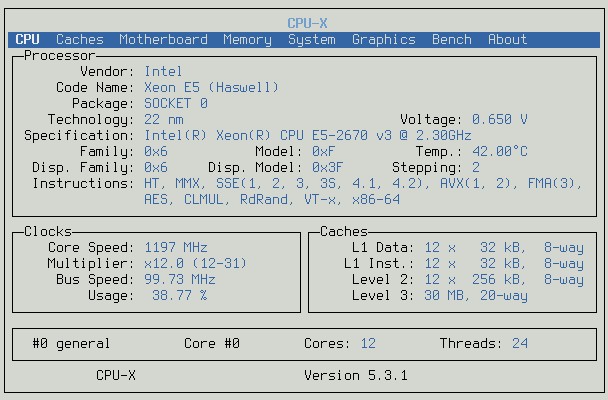Select the '#0 general' core type selector
This screenshot has height=400, width=608.
(x=71, y=344)
